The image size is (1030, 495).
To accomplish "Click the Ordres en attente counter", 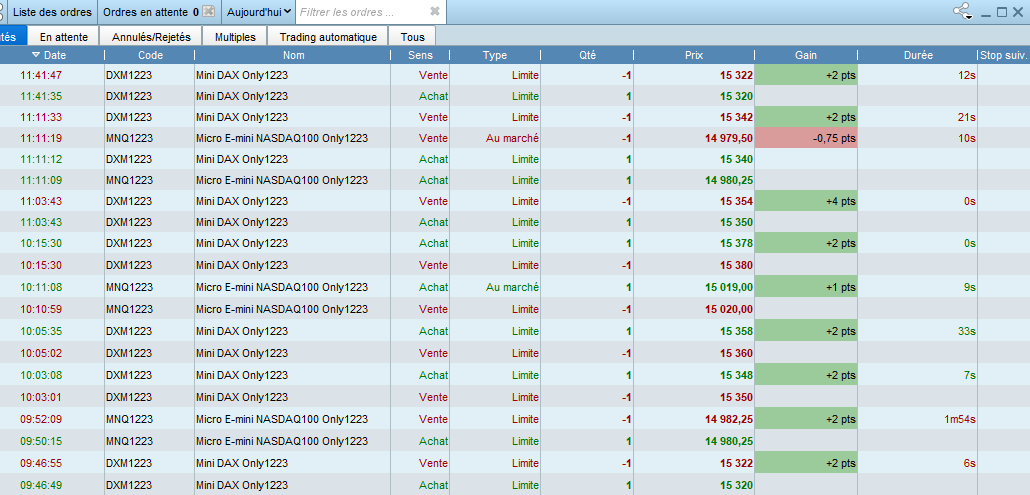I will click(151, 12).
